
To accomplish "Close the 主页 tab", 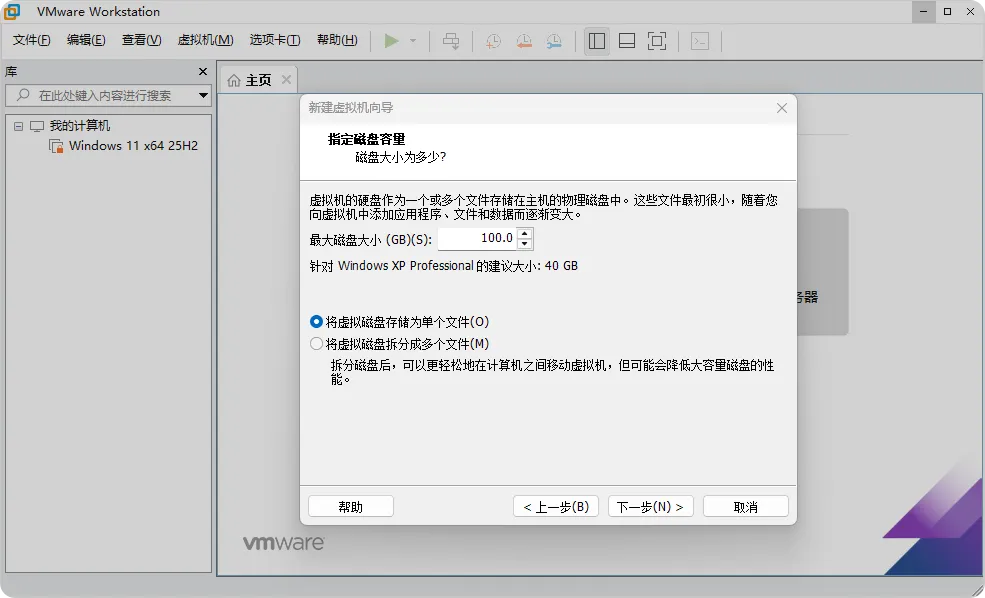I will (286, 80).
